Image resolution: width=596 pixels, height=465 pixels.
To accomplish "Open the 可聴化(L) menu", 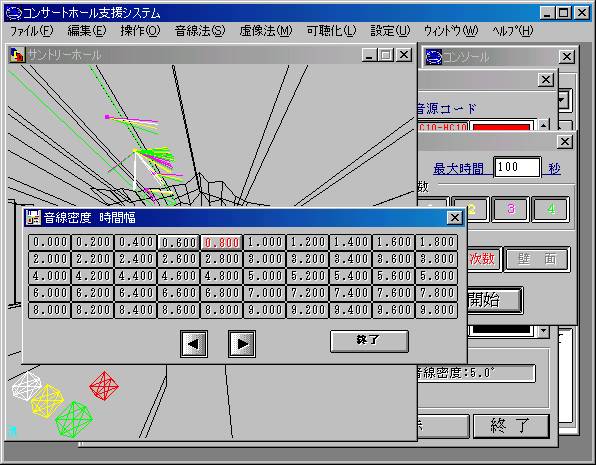I will coord(331,31).
